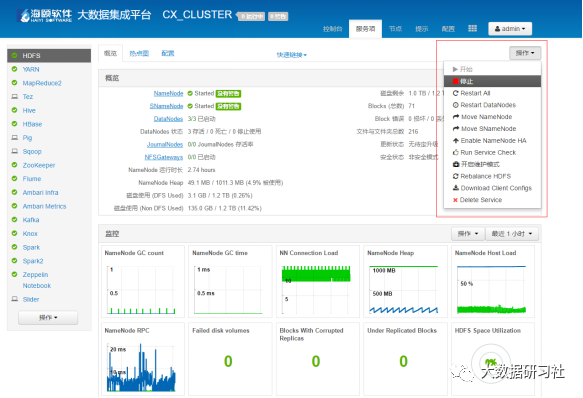Click the Kafka green status icon
Image resolution: width=583 pixels, height=398 pixels.
point(15,219)
